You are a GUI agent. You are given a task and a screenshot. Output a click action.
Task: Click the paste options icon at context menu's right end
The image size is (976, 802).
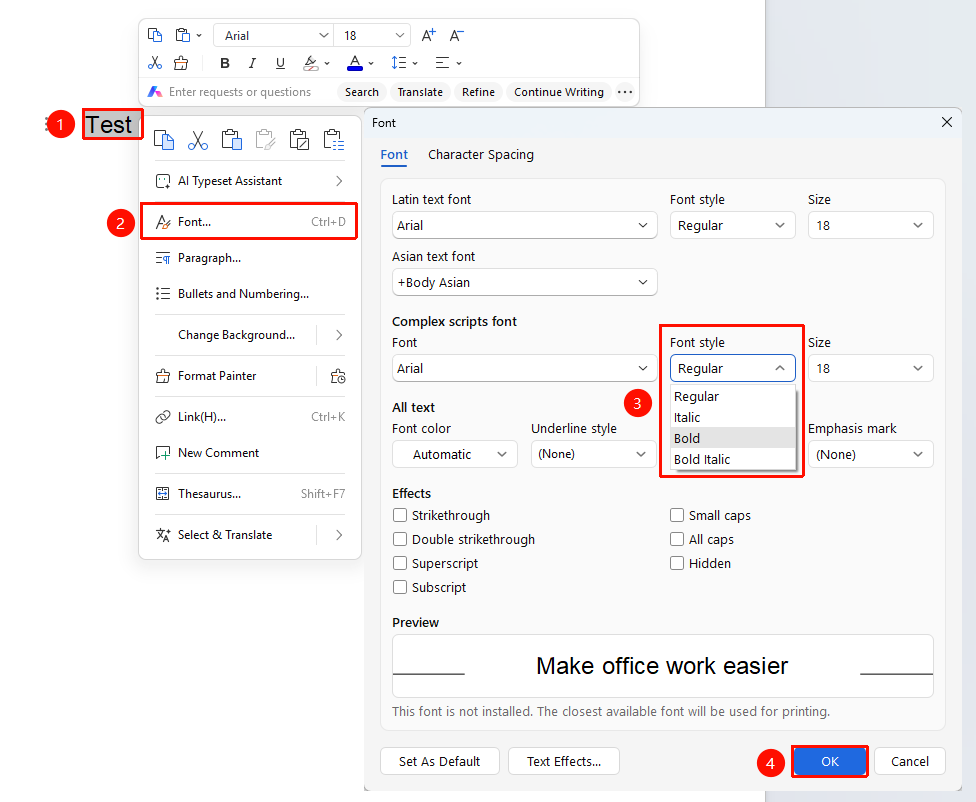(x=334, y=140)
